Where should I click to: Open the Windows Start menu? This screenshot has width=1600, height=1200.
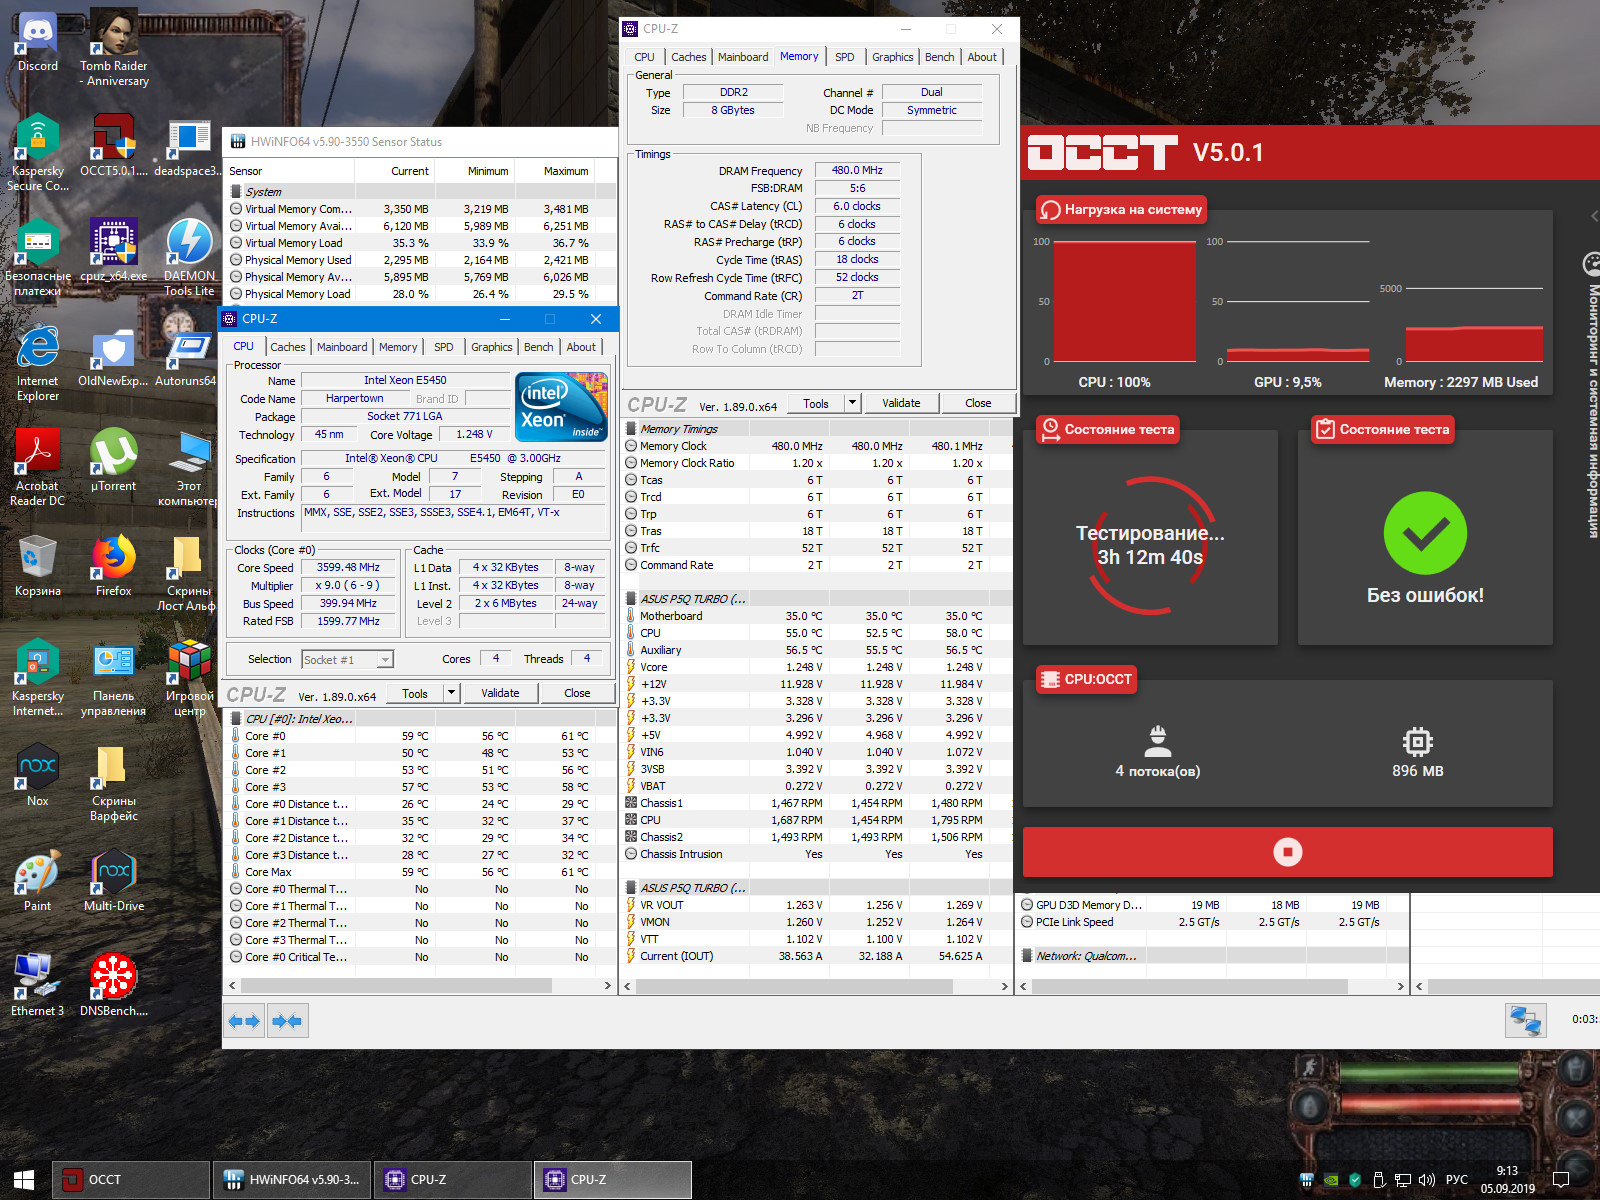[24, 1180]
